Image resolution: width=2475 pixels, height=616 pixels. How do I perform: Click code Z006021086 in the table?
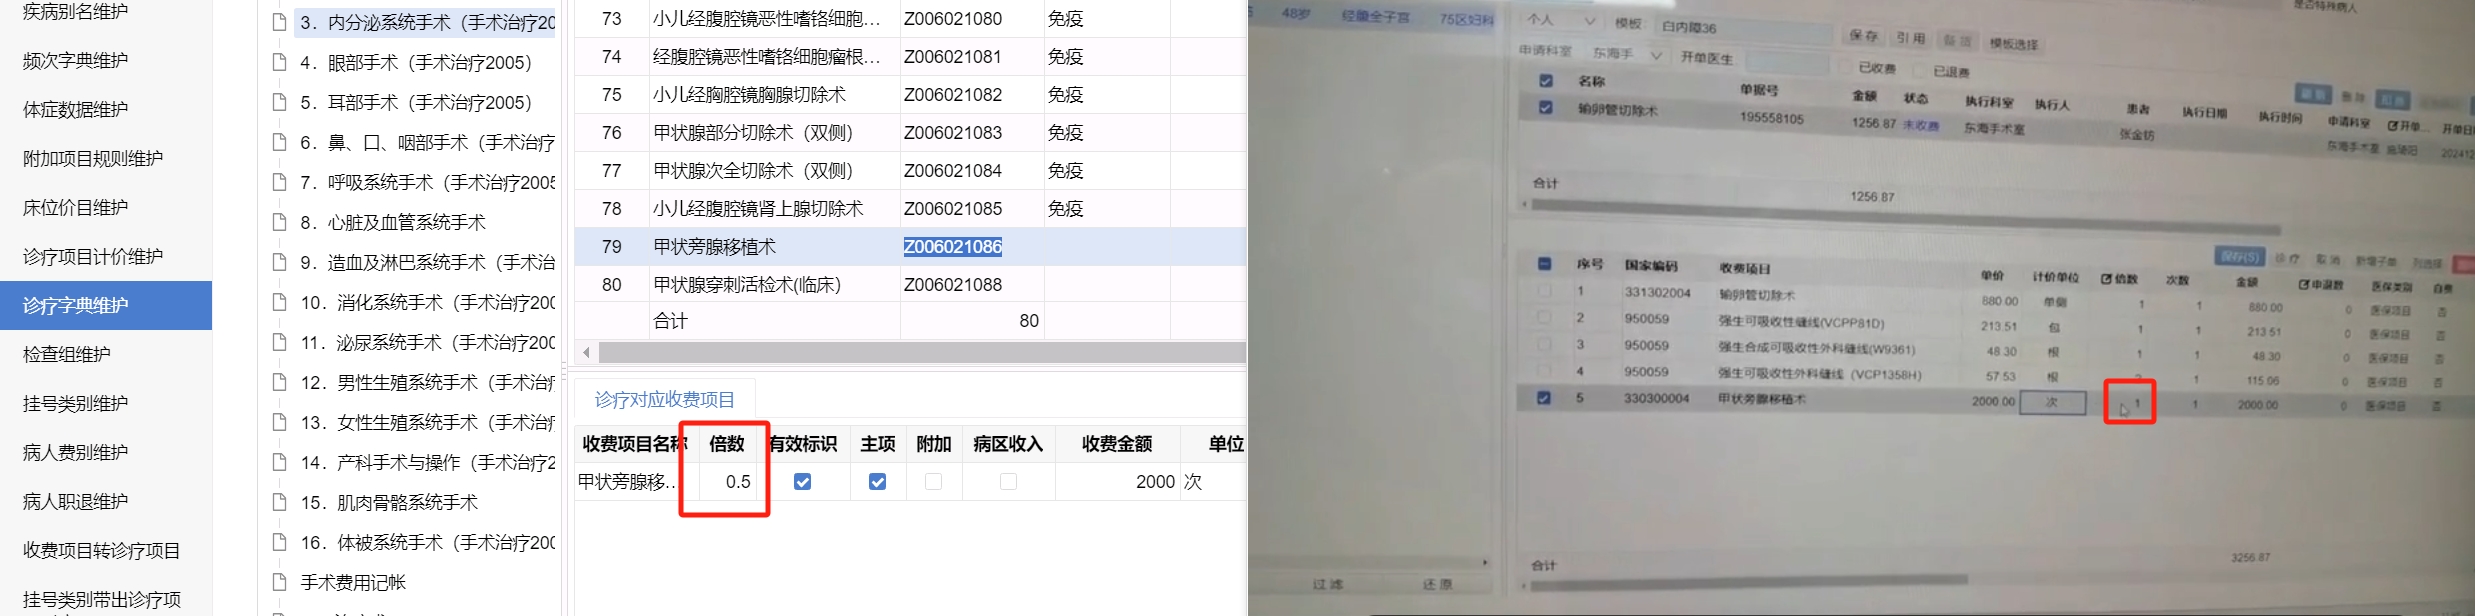(x=952, y=246)
